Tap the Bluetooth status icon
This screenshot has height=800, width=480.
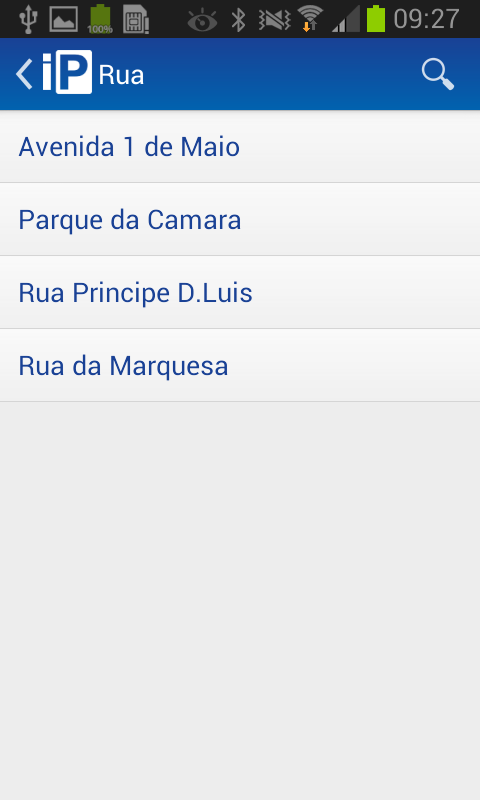click(238, 19)
